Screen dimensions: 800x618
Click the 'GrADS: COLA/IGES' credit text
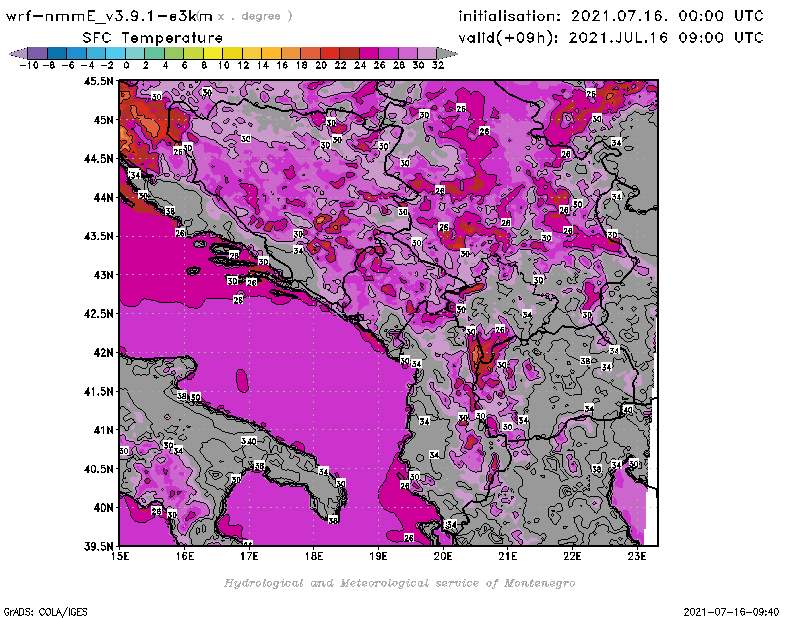45,612
